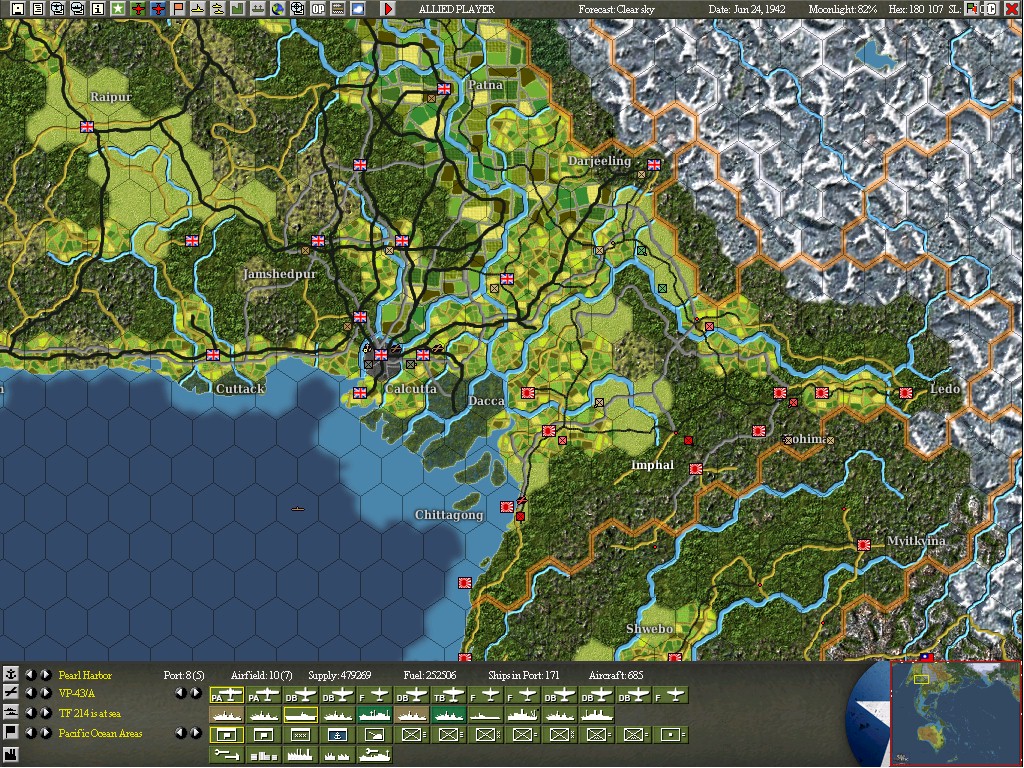Viewport: 1024px width, 768px height.
Task: Click the world minimap thumbnail
Action: click(954, 713)
